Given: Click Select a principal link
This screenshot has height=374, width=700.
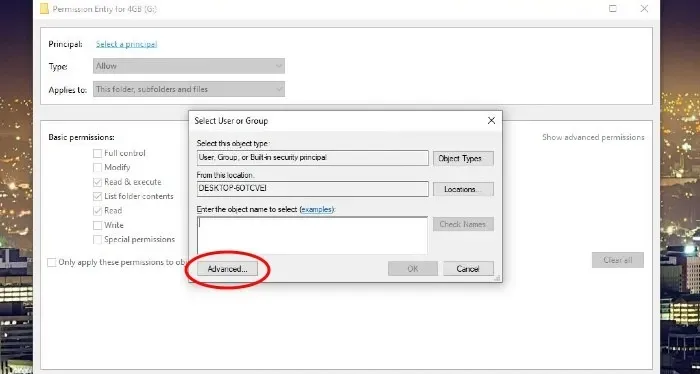Looking at the screenshot, I should 126,44.
